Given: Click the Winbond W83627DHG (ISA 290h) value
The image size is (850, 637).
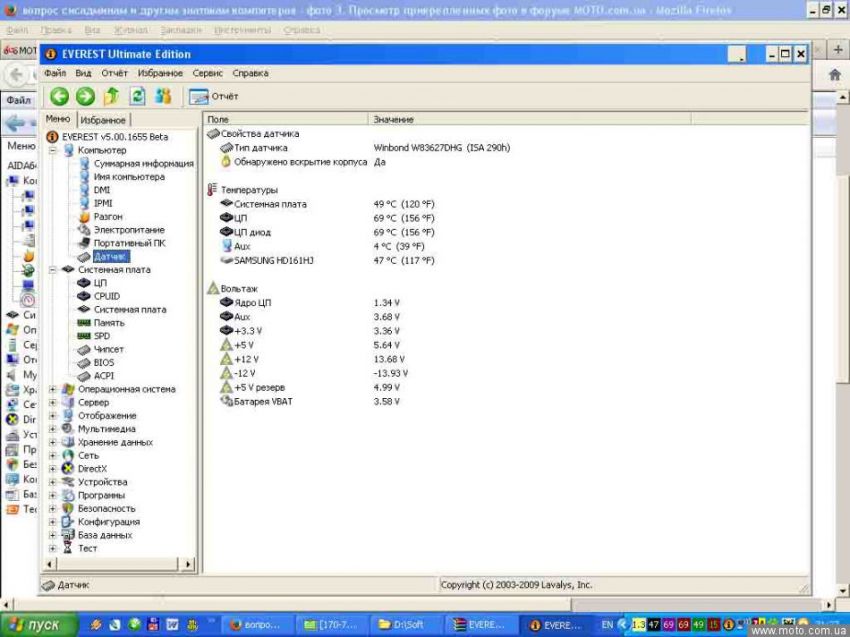Looking at the screenshot, I should [x=442, y=148].
